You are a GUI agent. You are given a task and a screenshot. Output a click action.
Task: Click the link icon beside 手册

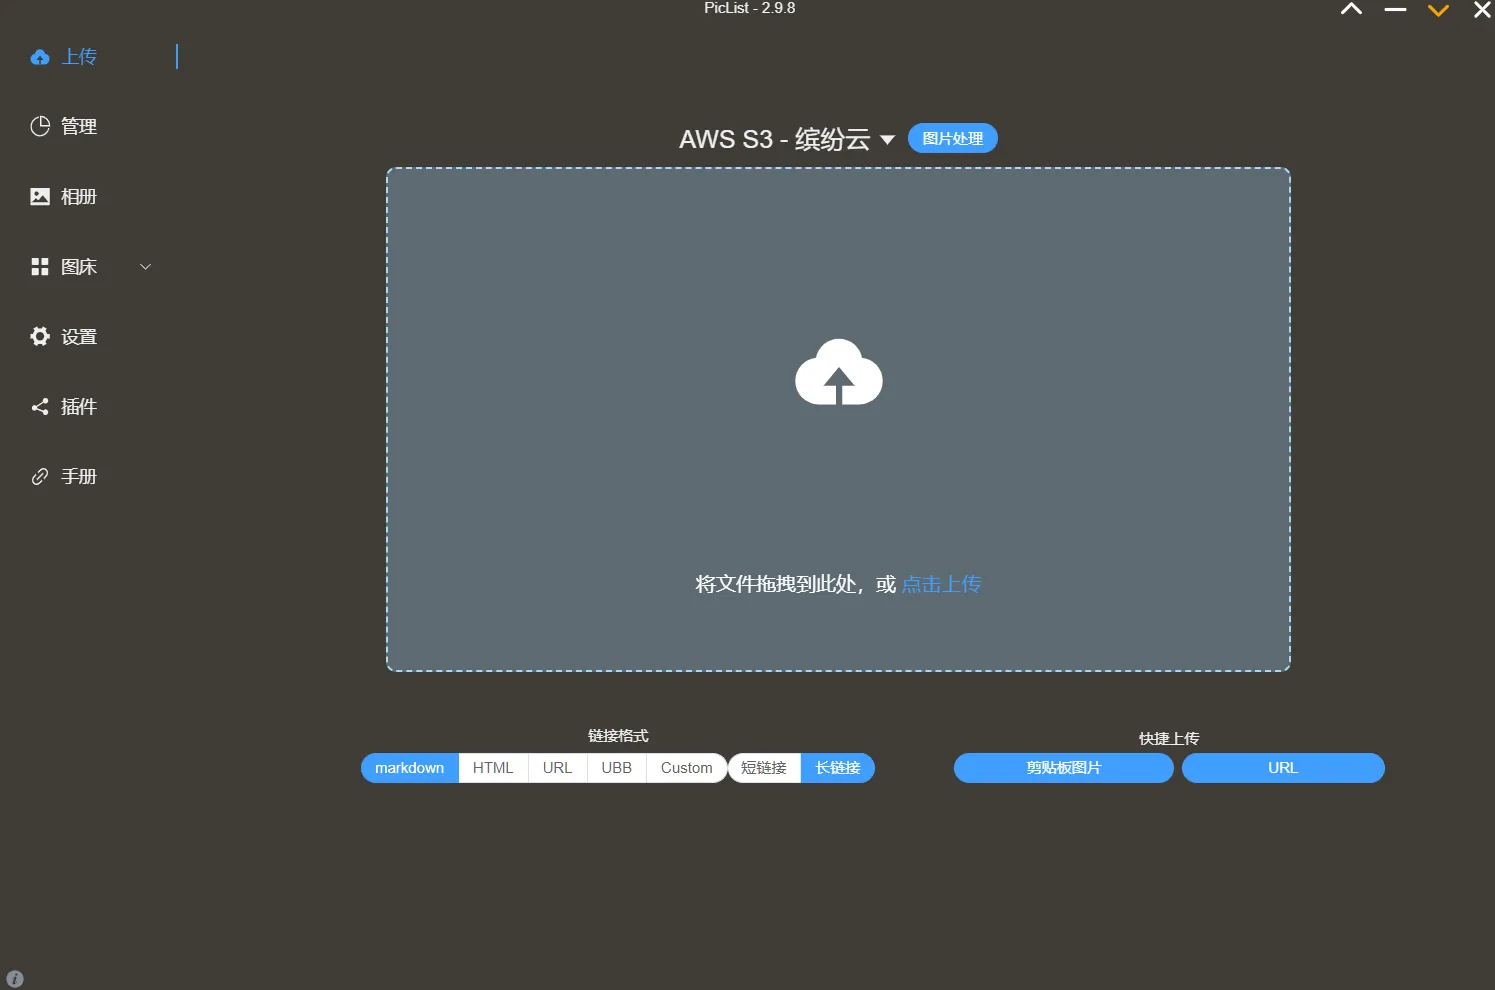pyautogui.click(x=40, y=477)
